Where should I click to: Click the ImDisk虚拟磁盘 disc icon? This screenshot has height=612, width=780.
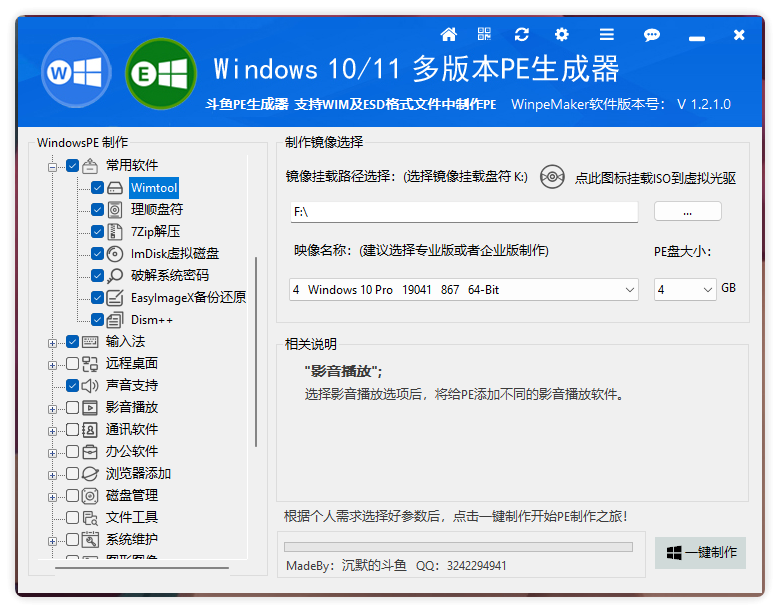coord(115,254)
